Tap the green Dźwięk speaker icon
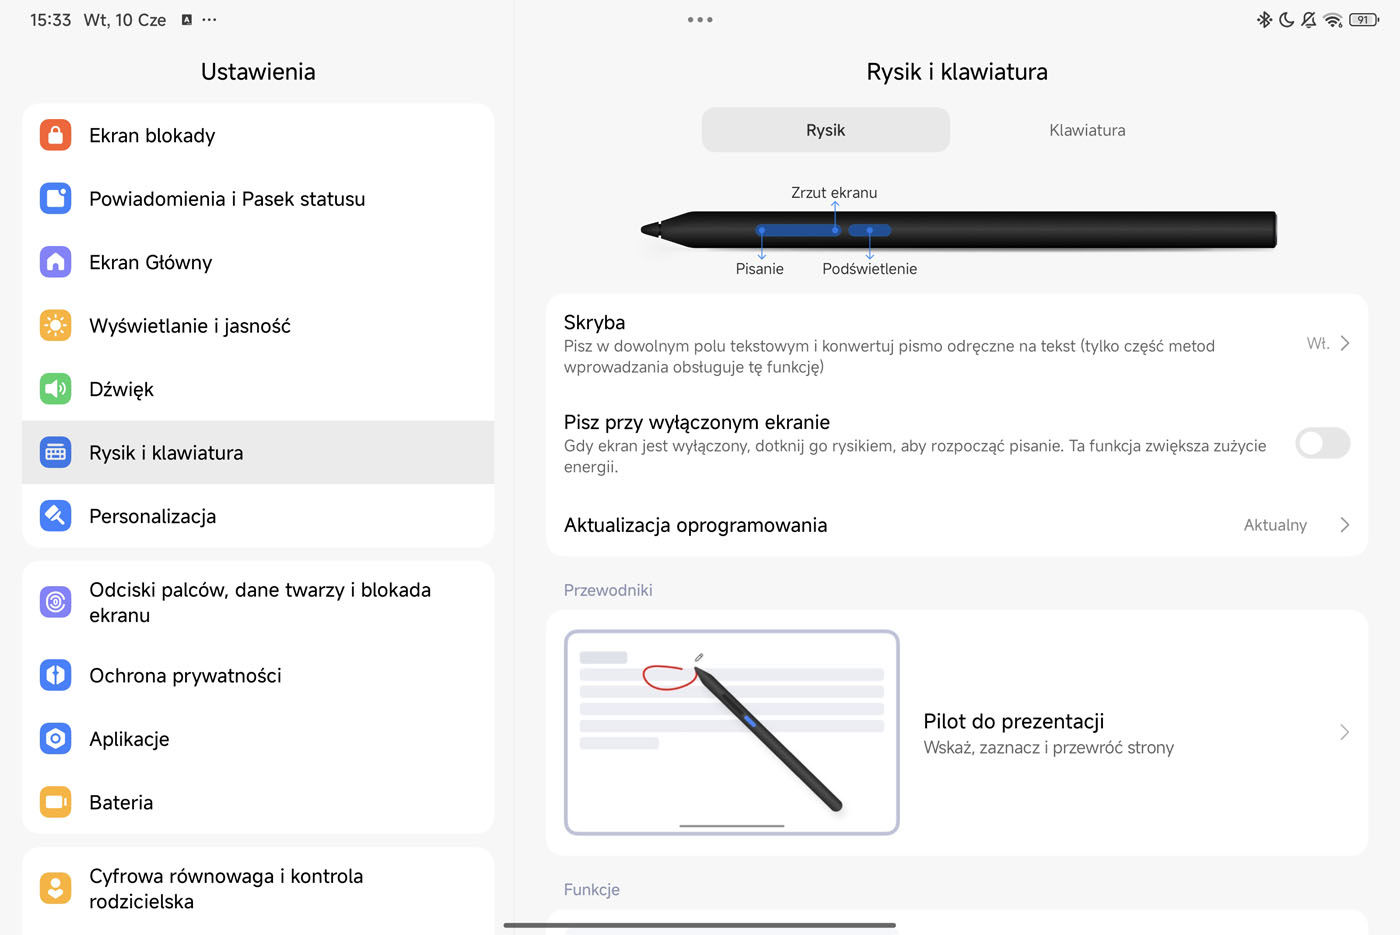Image resolution: width=1400 pixels, height=935 pixels. click(56, 389)
